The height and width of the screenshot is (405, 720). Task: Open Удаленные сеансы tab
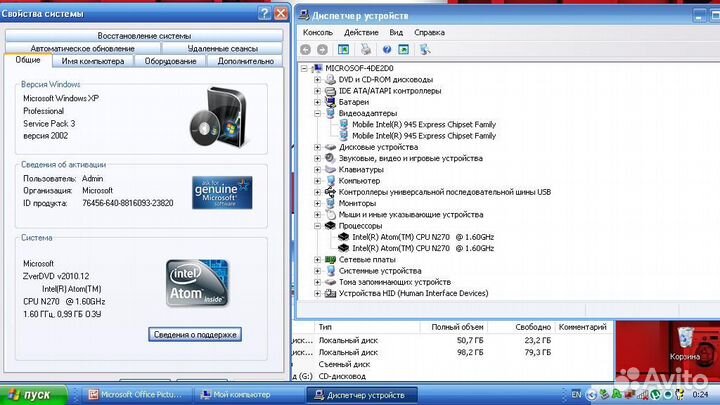click(x=222, y=48)
